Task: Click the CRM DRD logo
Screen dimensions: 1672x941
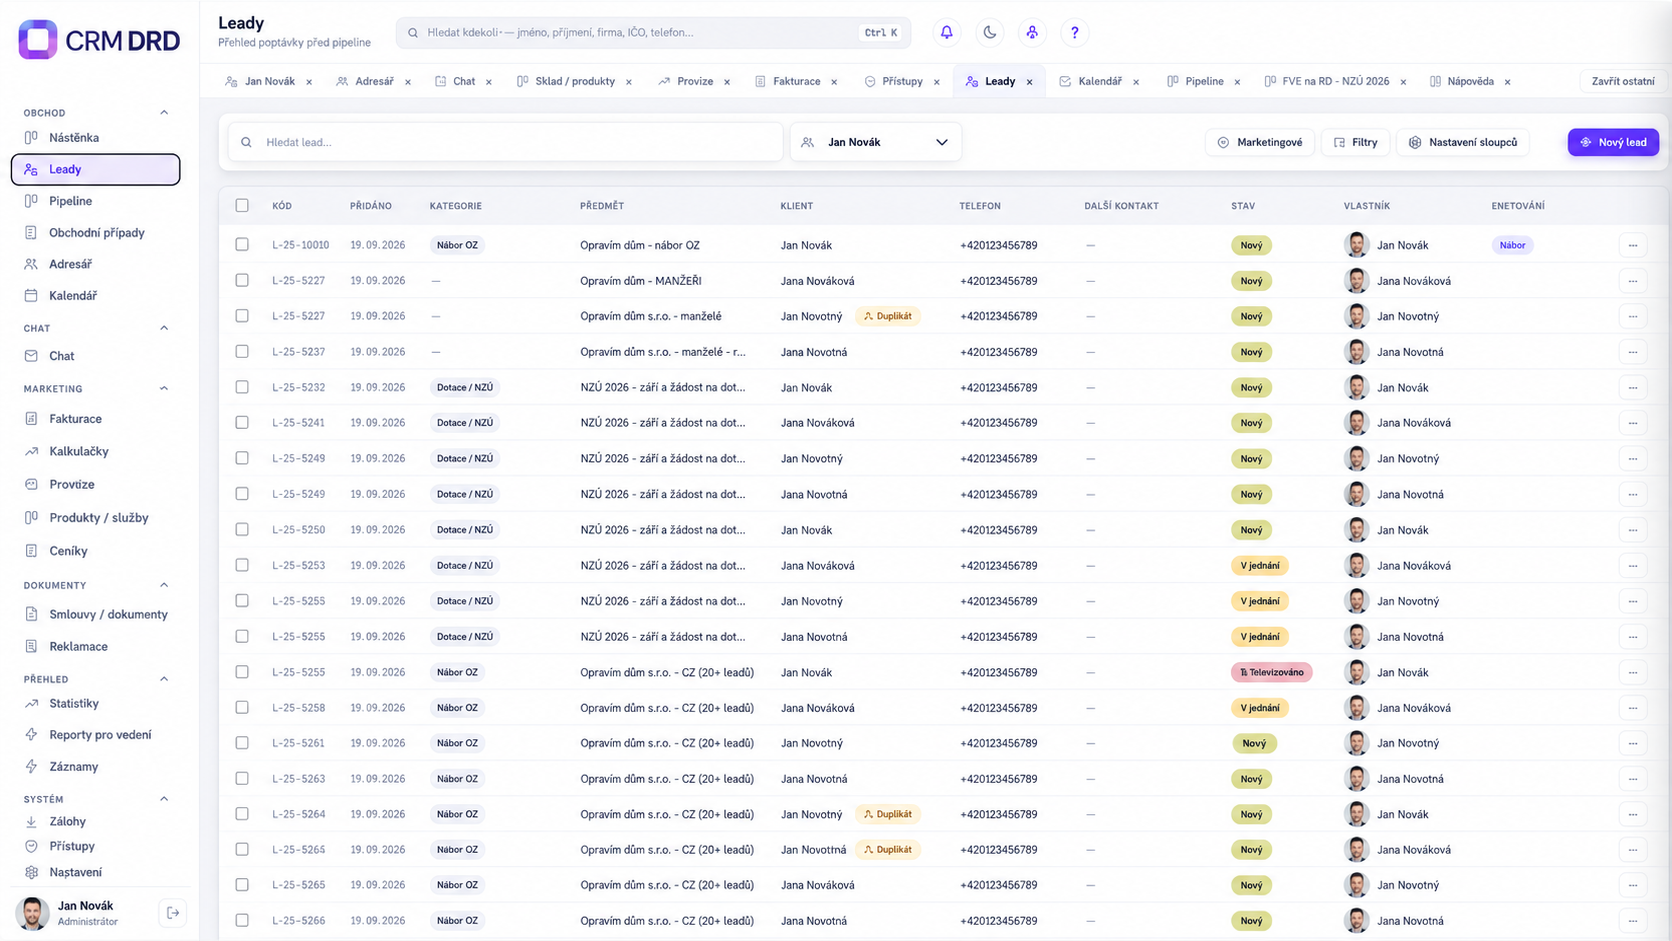Action: tap(98, 40)
